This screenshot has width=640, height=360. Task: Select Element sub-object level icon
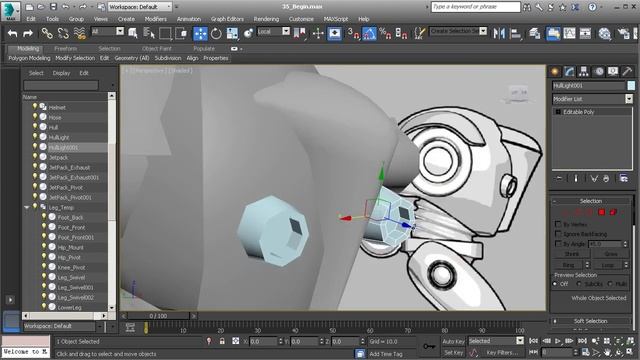[613, 212]
